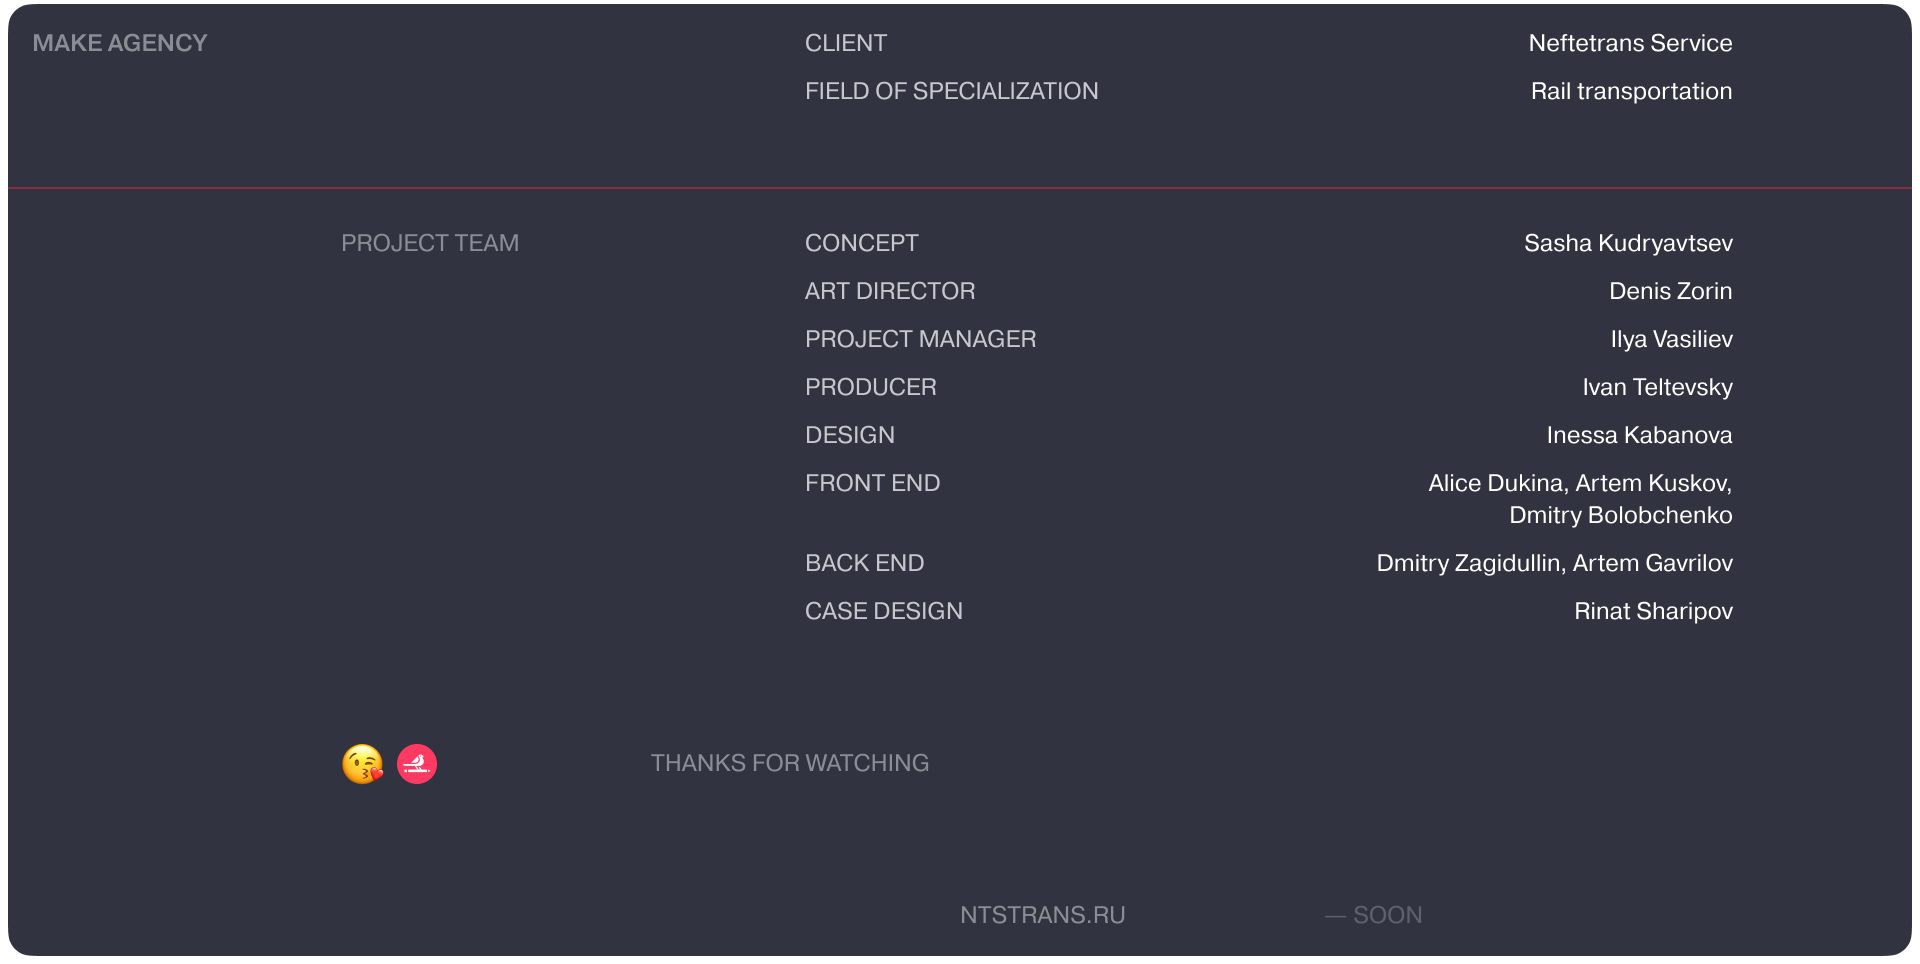Click Sasha Kudryavtsev's name
1920x964 pixels.
(x=1628, y=243)
